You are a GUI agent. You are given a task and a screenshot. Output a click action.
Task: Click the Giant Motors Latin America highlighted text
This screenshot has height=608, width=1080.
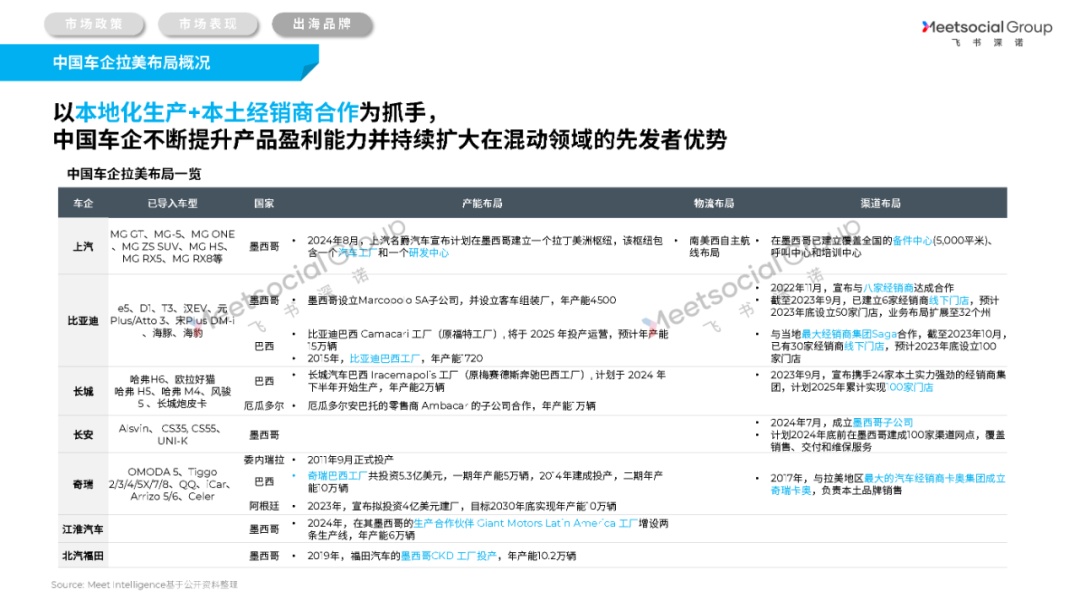(x=546, y=523)
